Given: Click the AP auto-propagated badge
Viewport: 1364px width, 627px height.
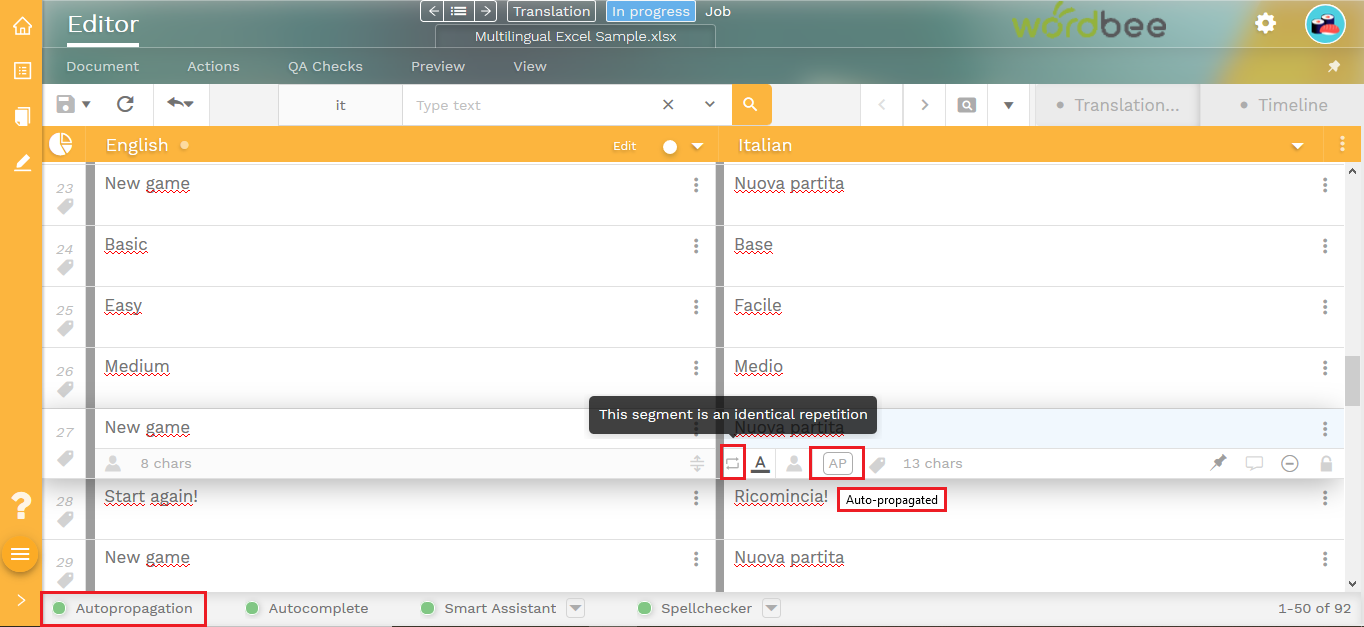Looking at the screenshot, I should pyautogui.click(x=837, y=463).
